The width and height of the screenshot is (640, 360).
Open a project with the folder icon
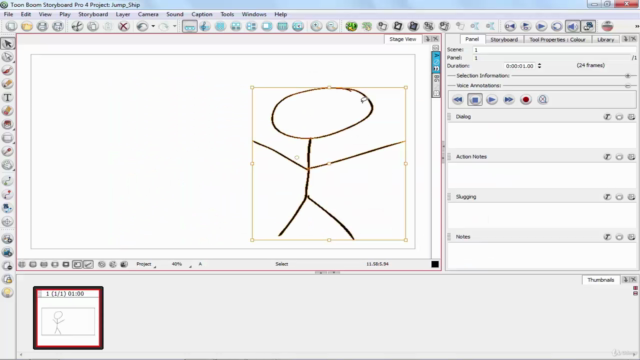click(27, 27)
